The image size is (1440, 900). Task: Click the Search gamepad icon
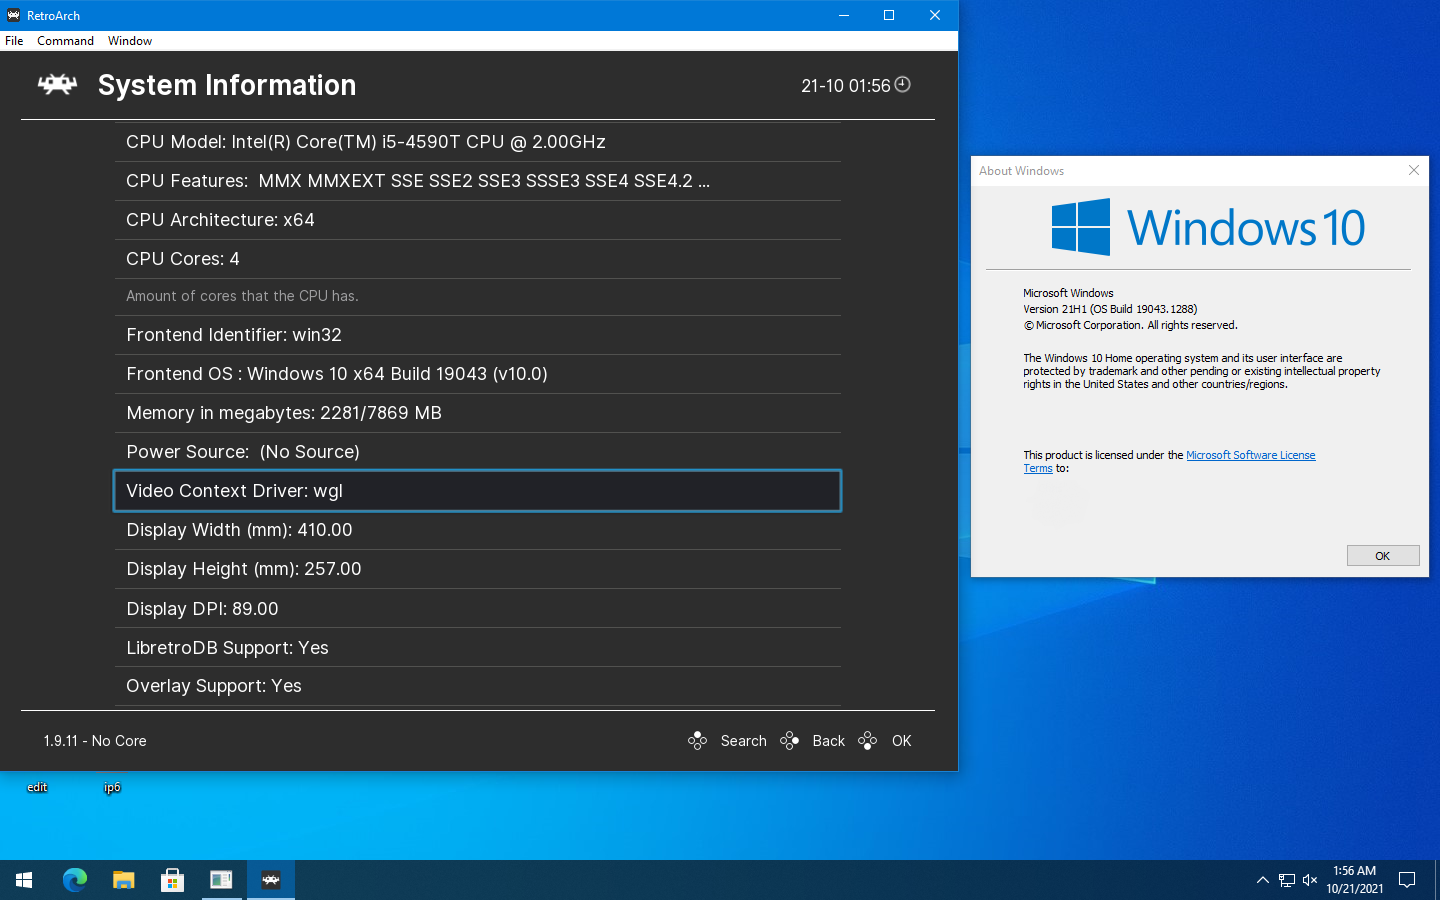698,741
